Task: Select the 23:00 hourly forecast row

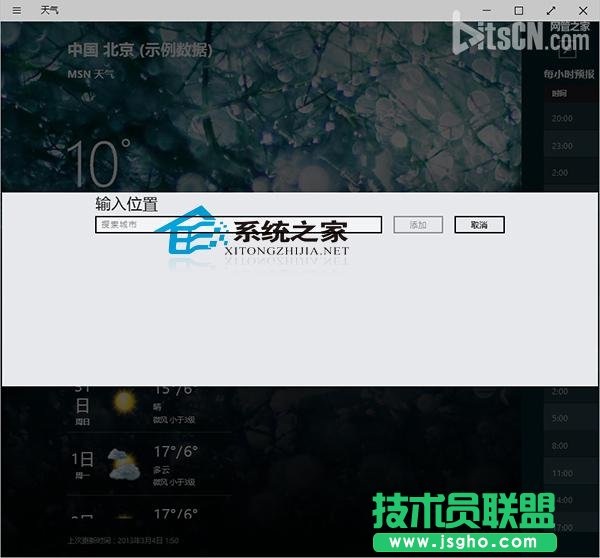Action: coord(571,146)
